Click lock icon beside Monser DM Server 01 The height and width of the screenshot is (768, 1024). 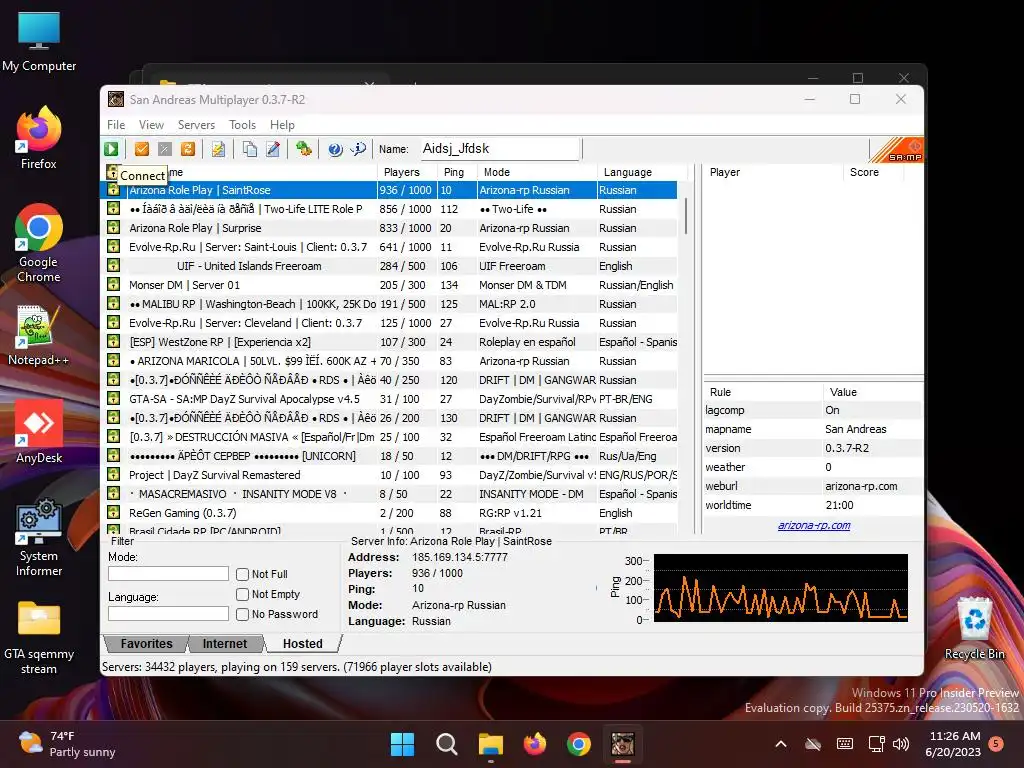click(114, 285)
